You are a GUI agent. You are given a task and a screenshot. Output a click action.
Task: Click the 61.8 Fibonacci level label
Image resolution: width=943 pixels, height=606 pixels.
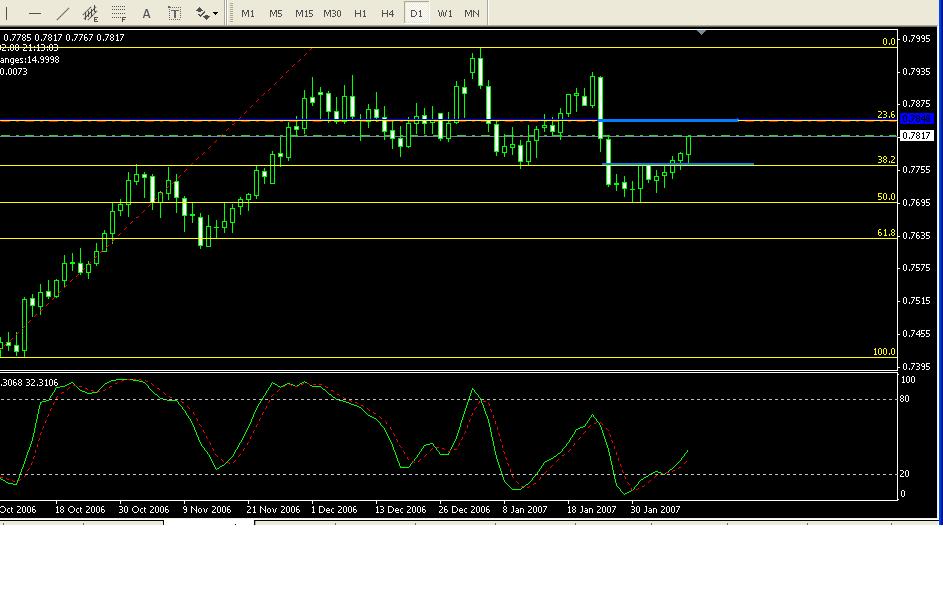pos(885,233)
